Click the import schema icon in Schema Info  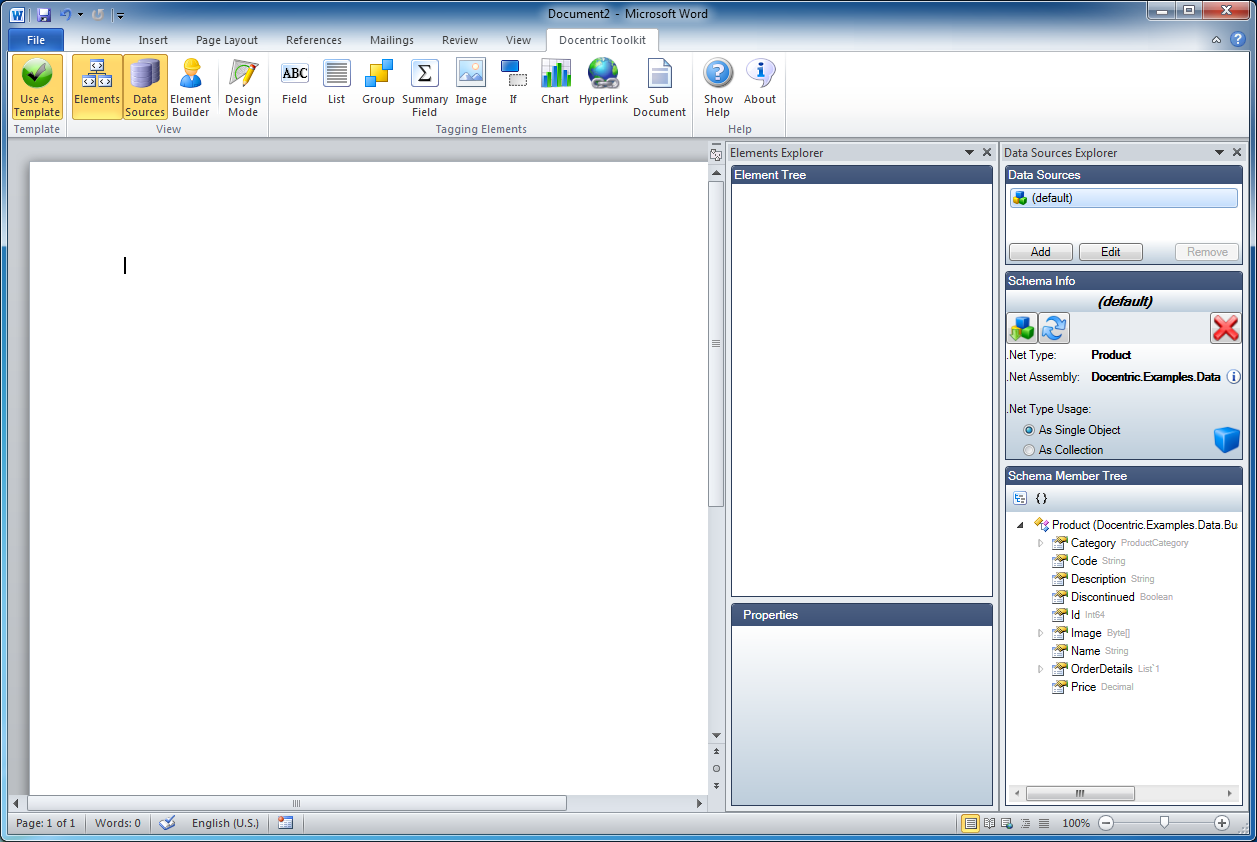(x=1021, y=327)
